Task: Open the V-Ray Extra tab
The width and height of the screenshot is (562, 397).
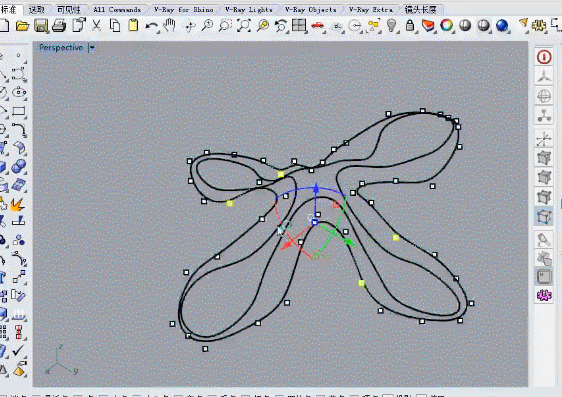Action: (371, 10)
